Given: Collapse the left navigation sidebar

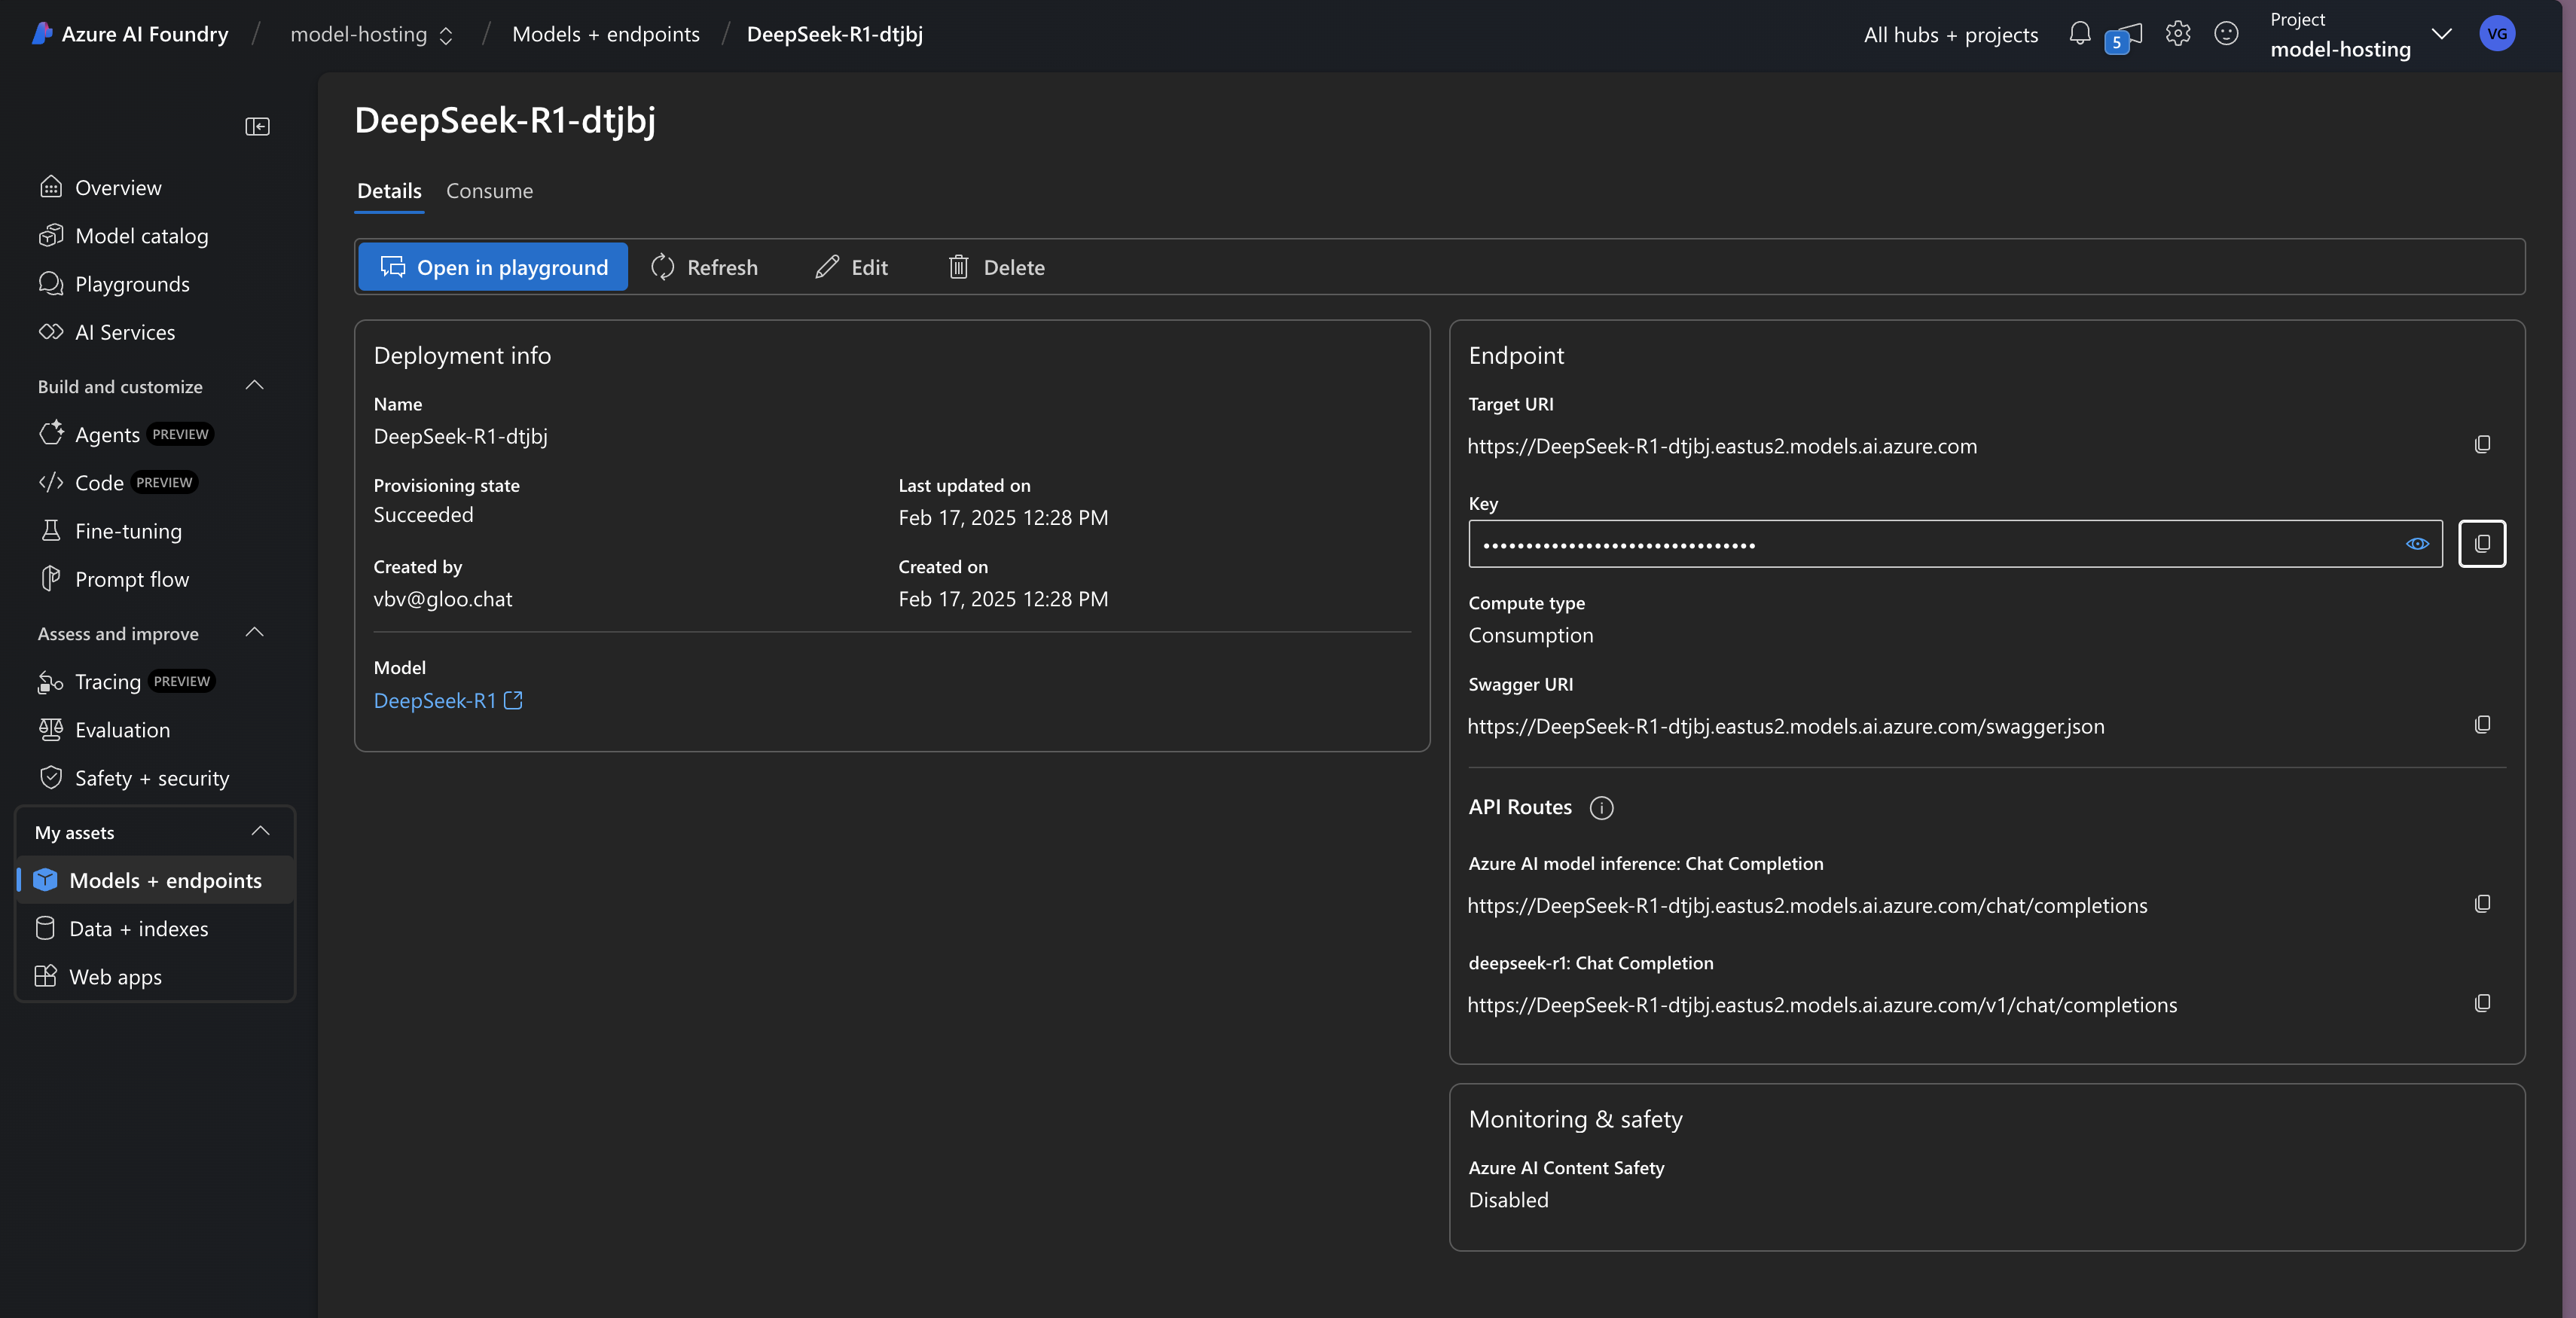Looking at the screenshot, I should click(257, 126).
